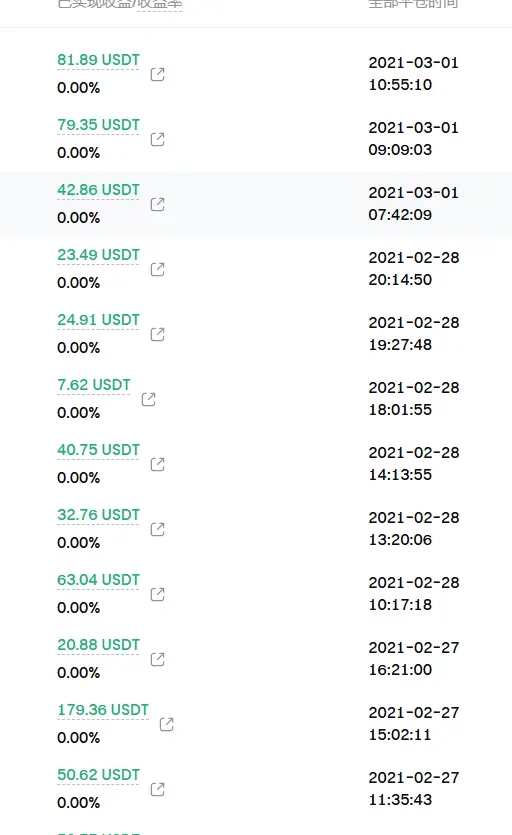
Task: Click the 81.89 USDT profit amount
Action: tap(99, 60)
